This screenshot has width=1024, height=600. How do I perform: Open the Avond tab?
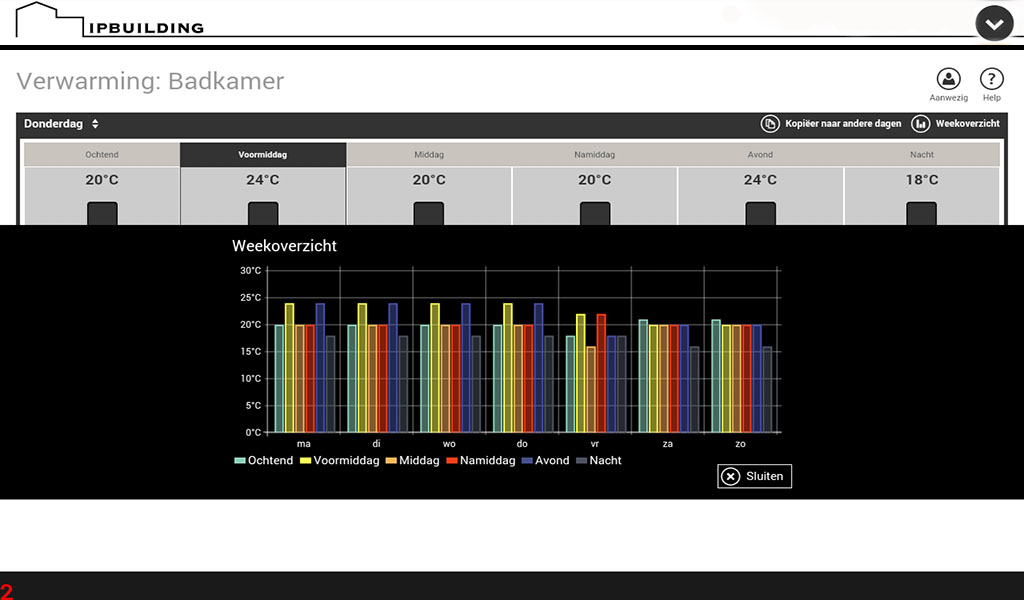(760, 155)
